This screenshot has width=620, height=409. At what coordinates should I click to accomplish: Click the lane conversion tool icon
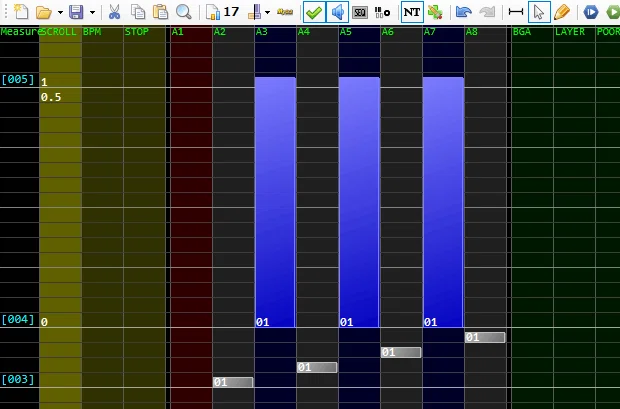[255, 12]
